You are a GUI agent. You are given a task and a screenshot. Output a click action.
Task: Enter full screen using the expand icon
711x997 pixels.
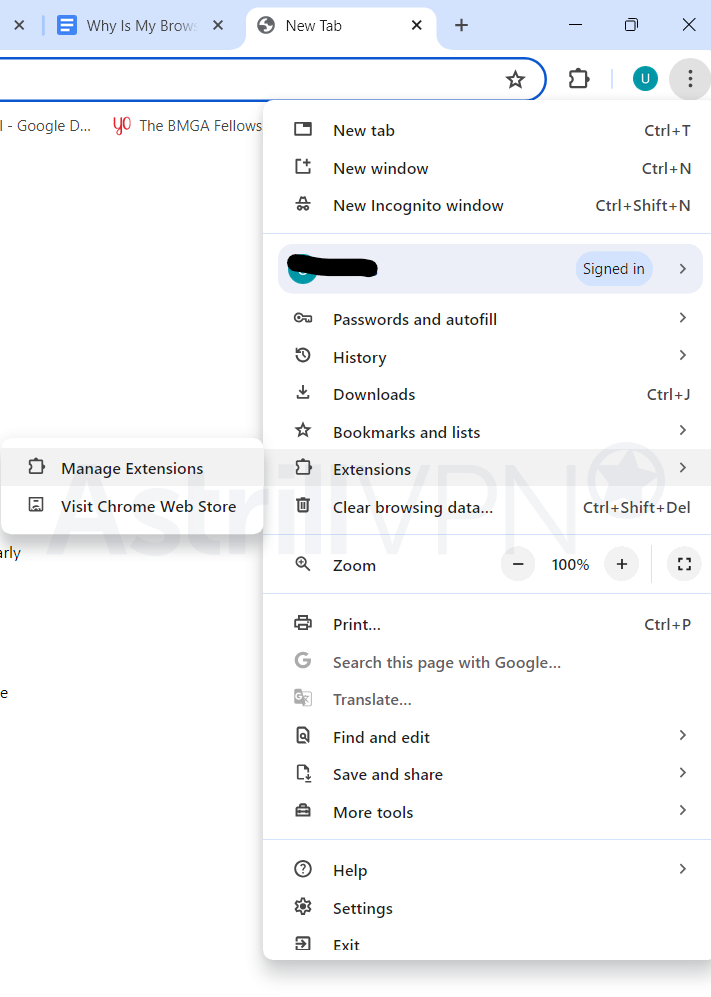coord(684,563)
